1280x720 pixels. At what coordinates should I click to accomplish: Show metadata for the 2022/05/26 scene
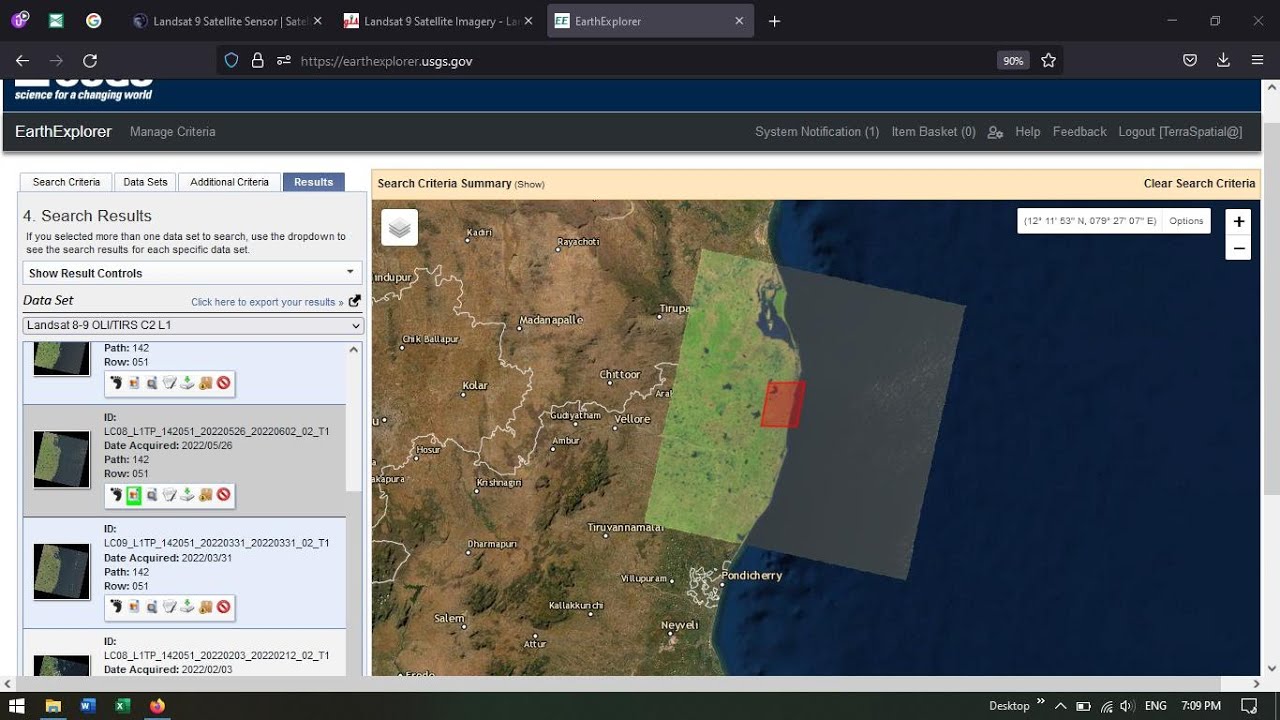coord(170,495)
